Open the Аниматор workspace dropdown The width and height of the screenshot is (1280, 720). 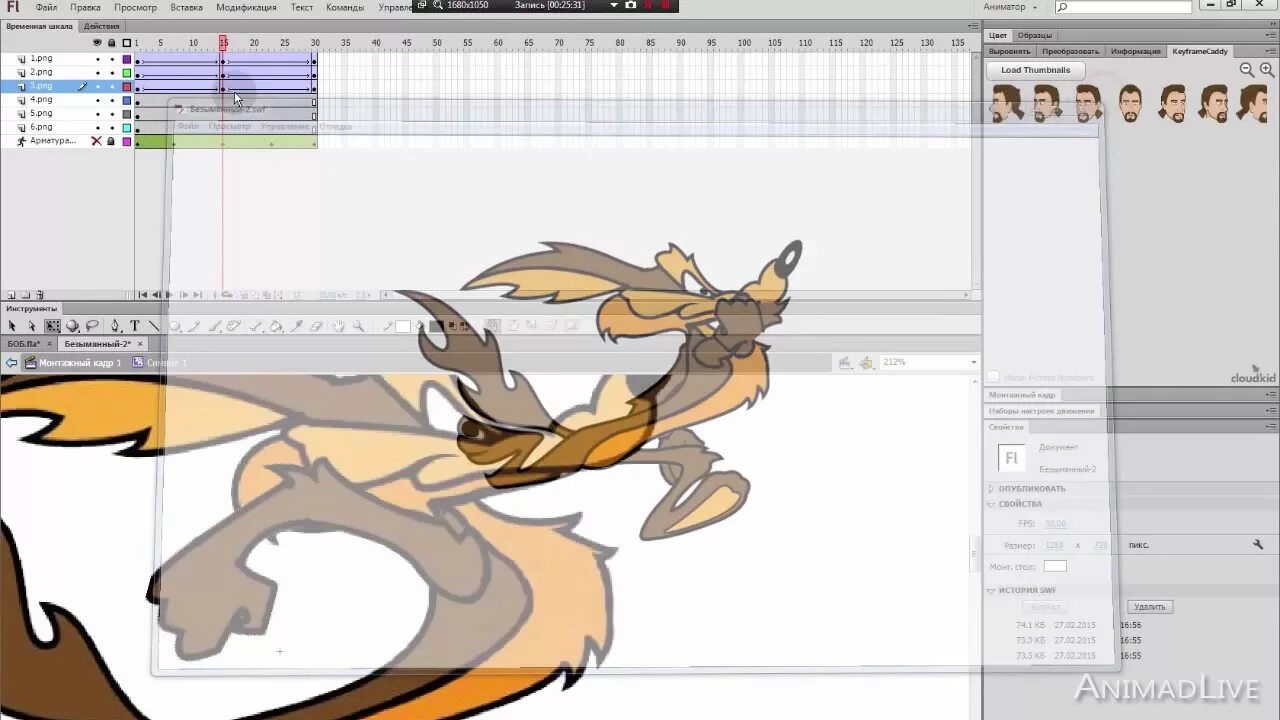[x=1011, y=7]
